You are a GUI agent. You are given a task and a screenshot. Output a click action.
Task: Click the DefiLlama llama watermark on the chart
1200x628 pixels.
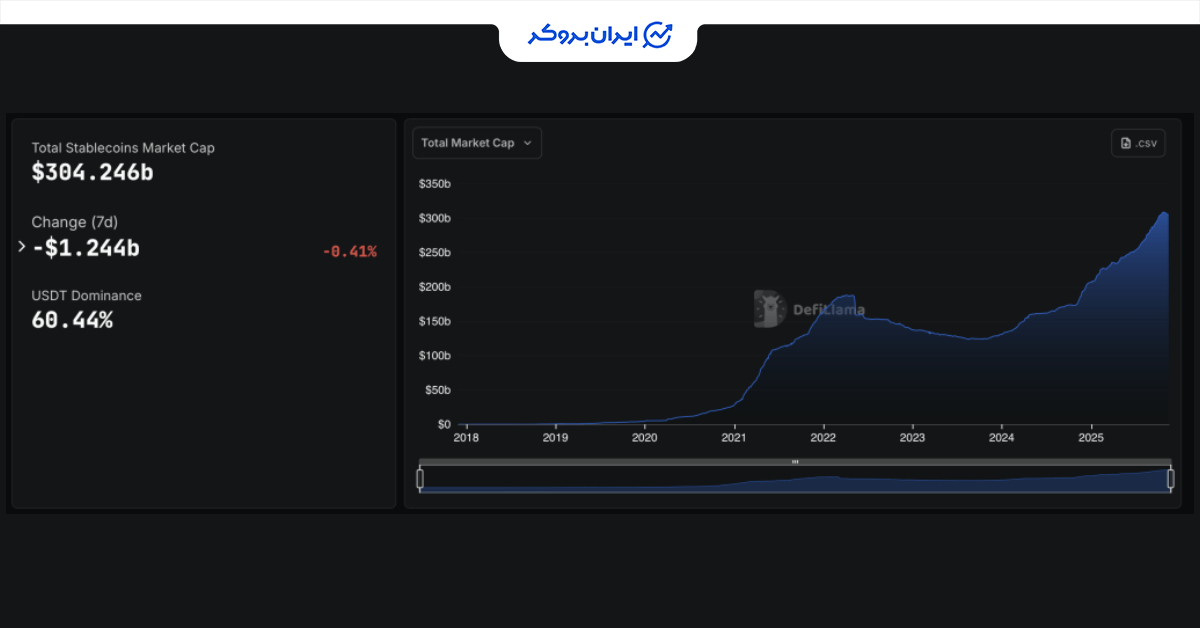click(x=770, y=308)
